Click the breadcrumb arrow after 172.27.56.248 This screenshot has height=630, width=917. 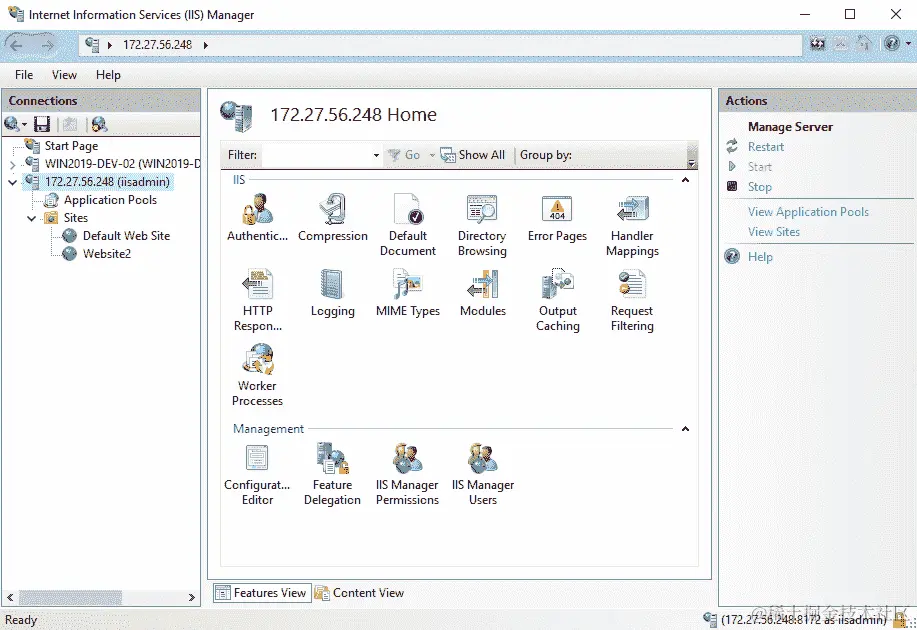pyautogui.click(x=206, y=45)
